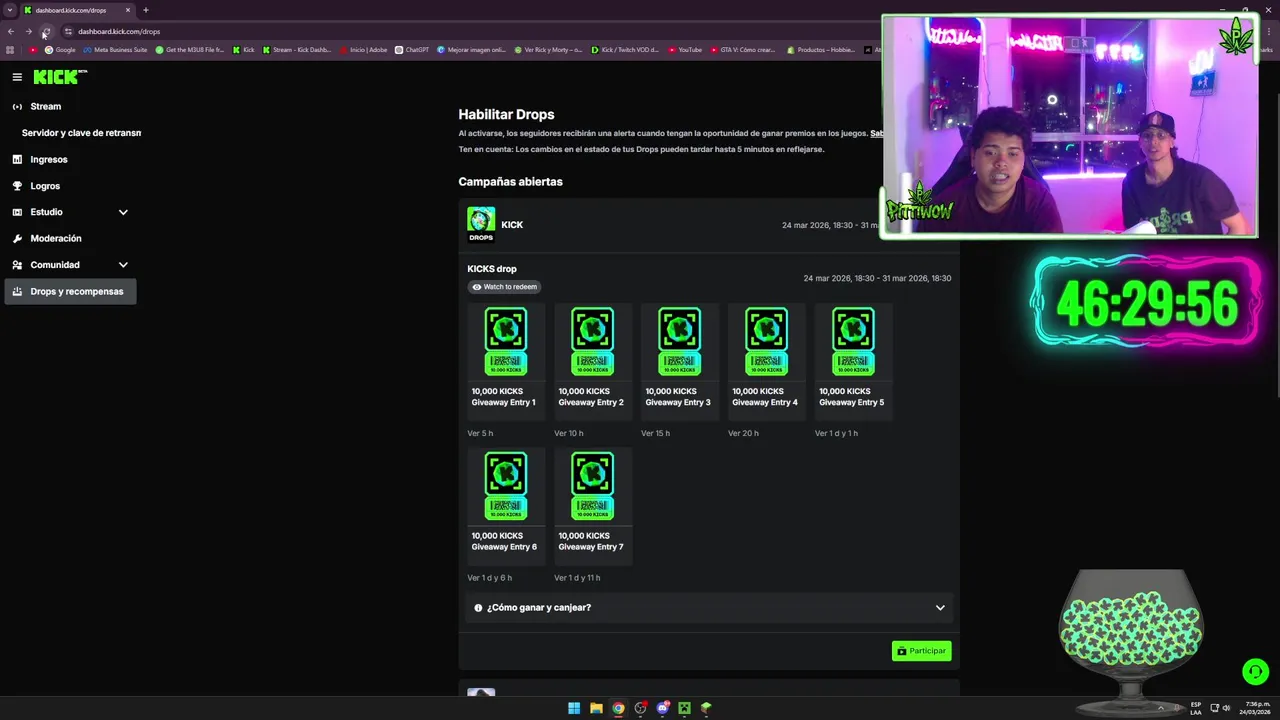Screen dimensions: 1280x720
Task: Open the green support chat bubble
Action: [1255, 671]
